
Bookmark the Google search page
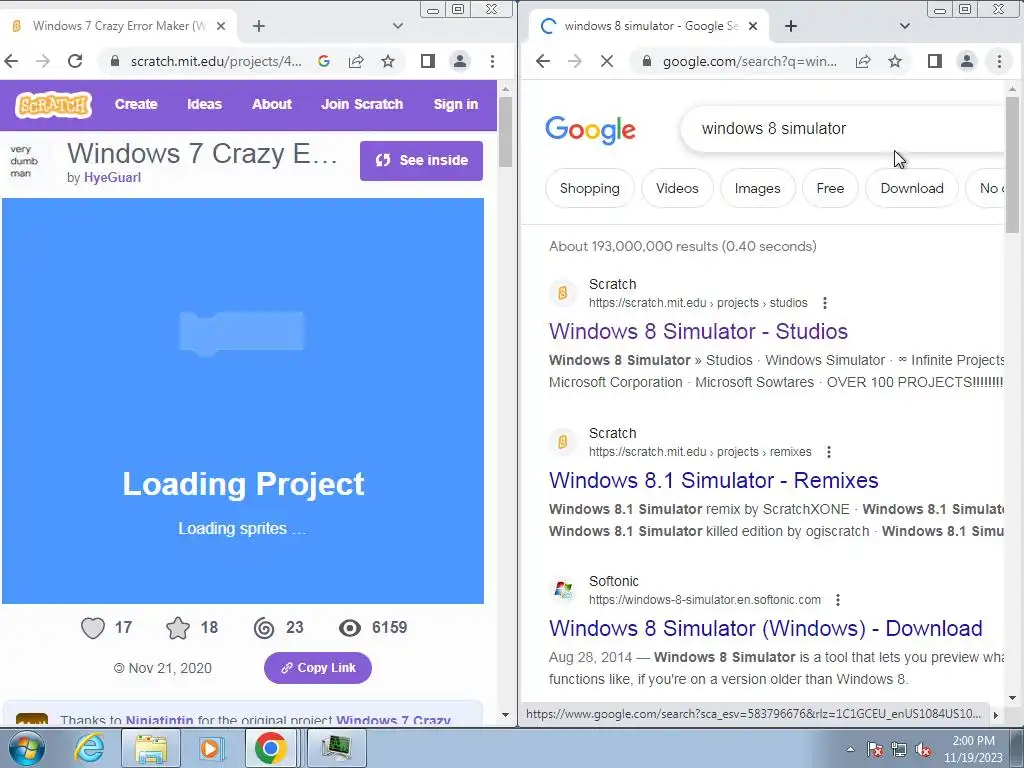[x=895, y=61]
